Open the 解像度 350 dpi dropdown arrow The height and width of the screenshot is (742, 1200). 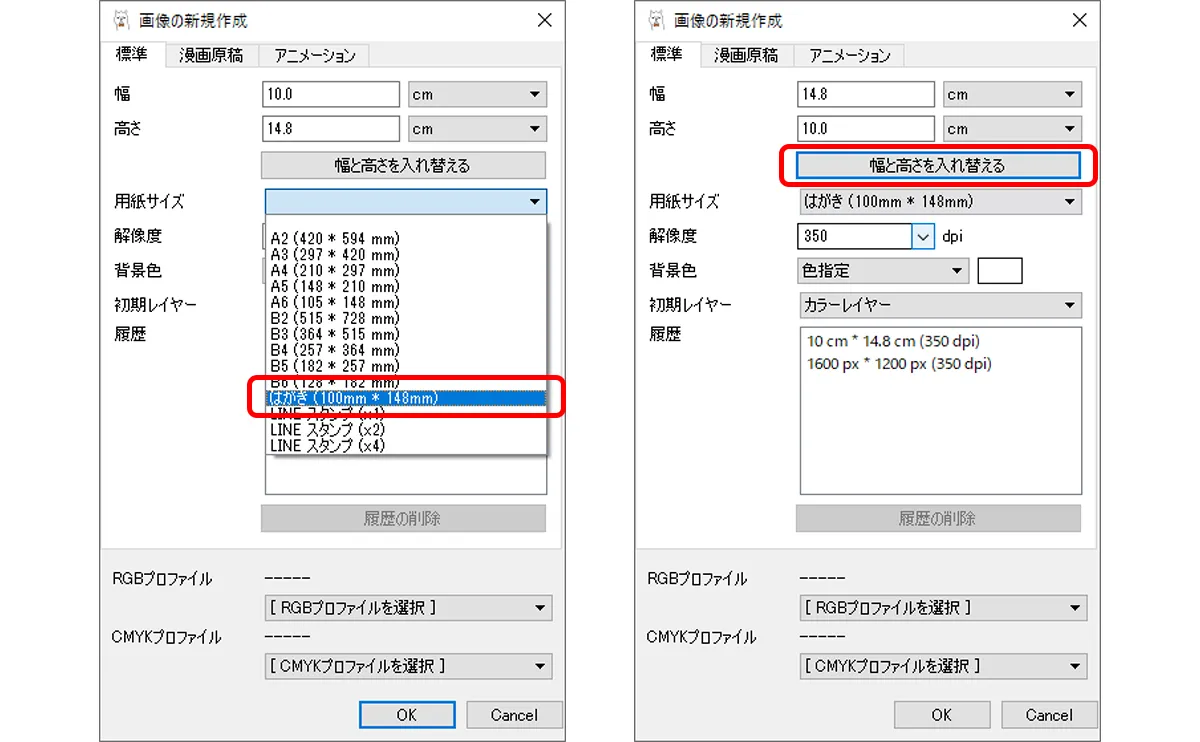[922, 237]
